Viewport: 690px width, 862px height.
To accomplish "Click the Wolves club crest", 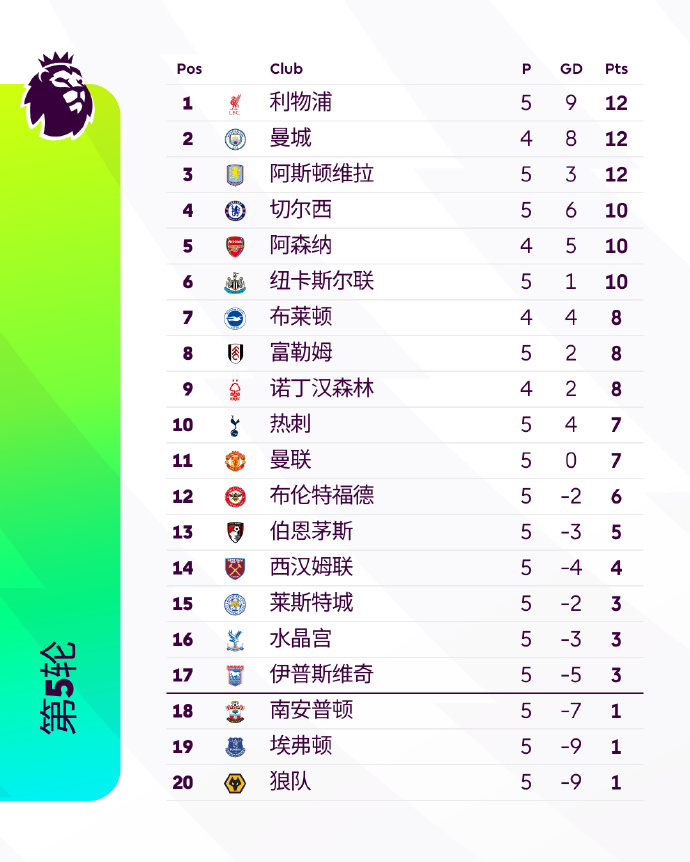I will 235,783.
